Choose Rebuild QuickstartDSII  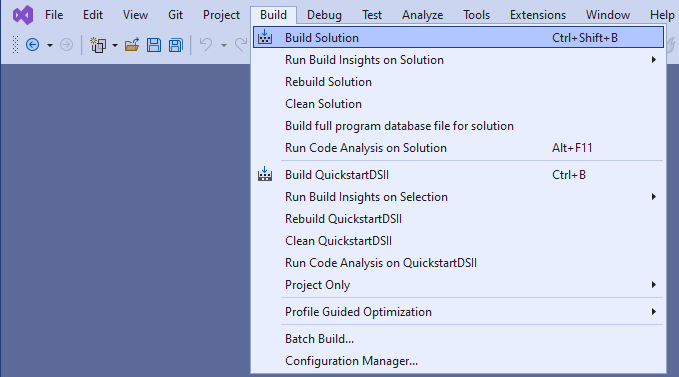[458, 219]
